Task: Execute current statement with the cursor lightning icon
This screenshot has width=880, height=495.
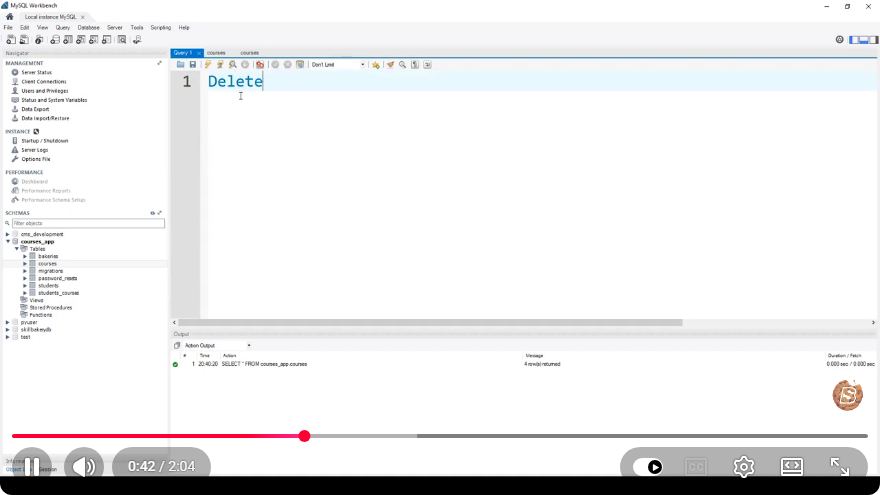Action: (220, 65)
